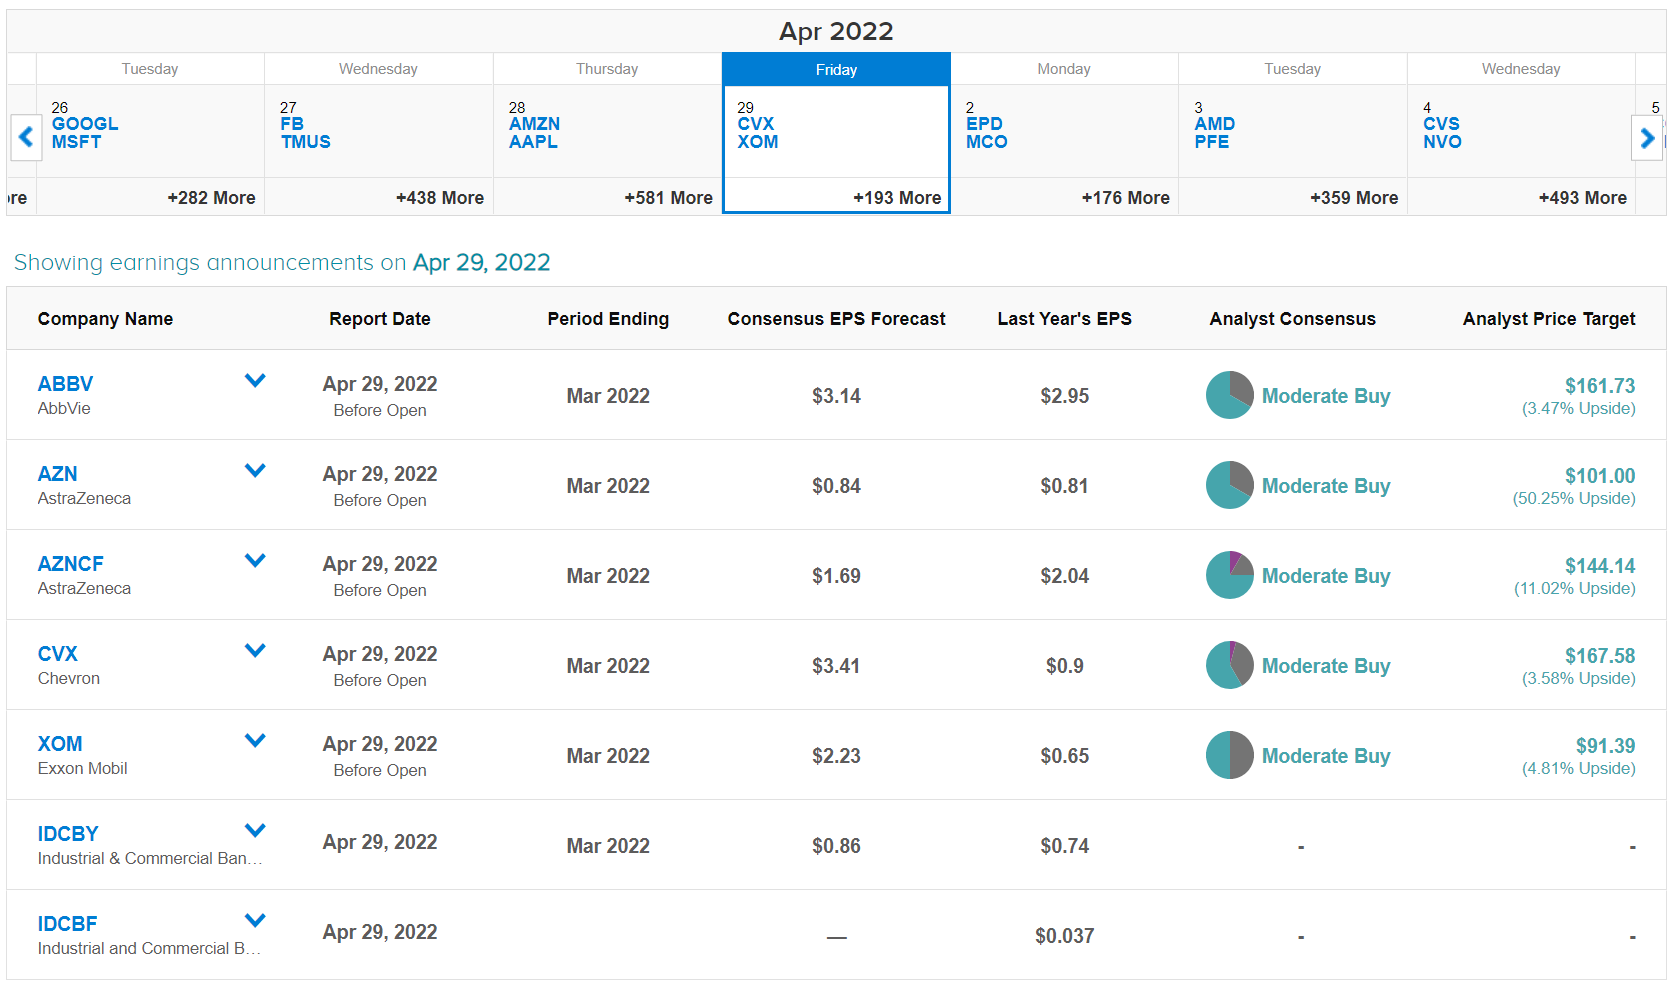Open FB ticker in the calendar
Viewport: 1674px width, 989px height.
(292, 124)
